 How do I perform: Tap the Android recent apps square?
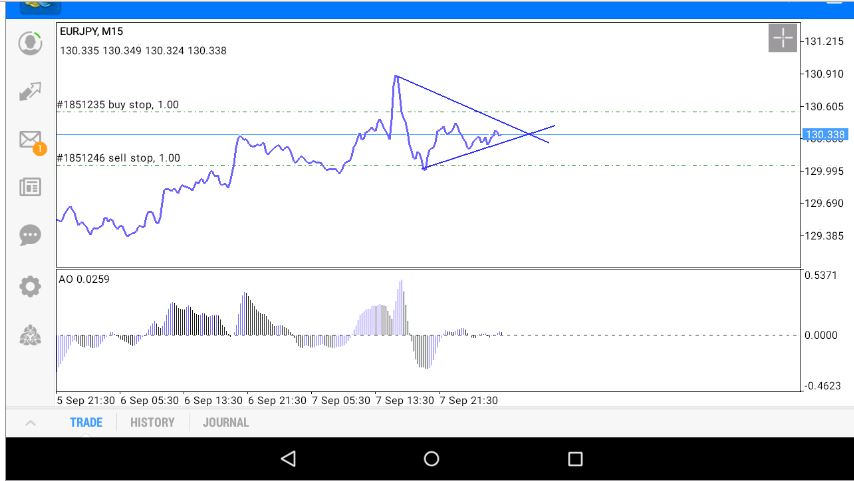[575, 459]
